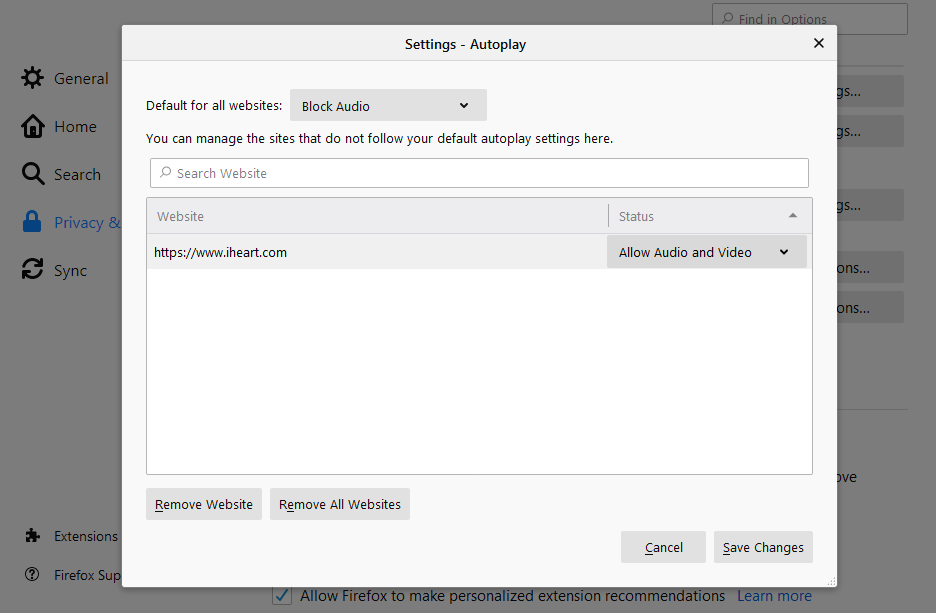Select the https://www.iheart.com row

click(479, 252)
